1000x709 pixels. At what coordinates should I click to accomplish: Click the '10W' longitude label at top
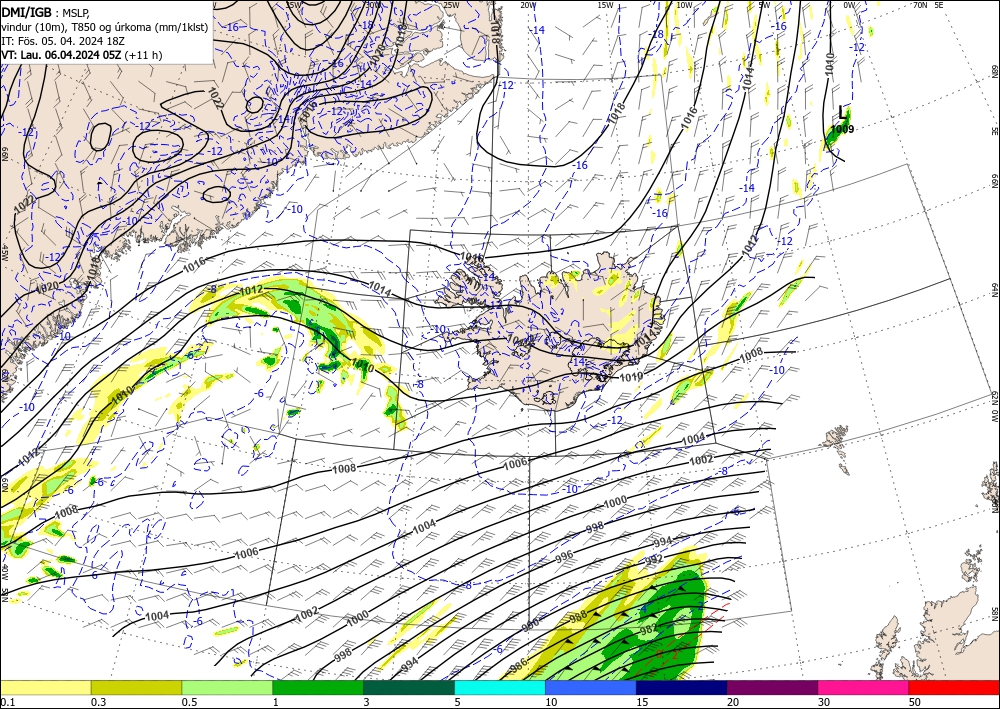click(684, 5)
